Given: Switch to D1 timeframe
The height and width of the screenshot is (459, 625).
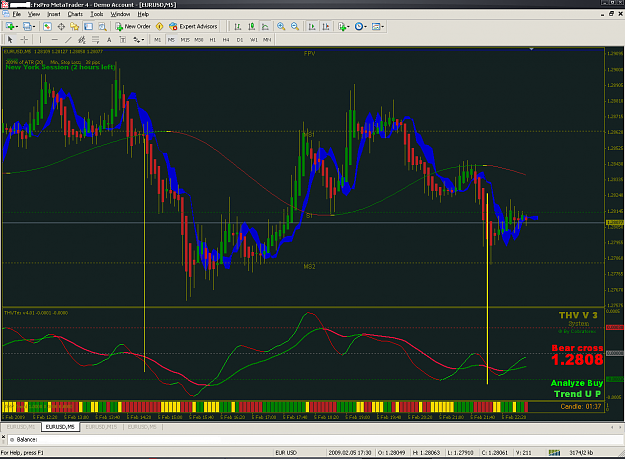Looking at the screenshot, I should click(240, 40).
